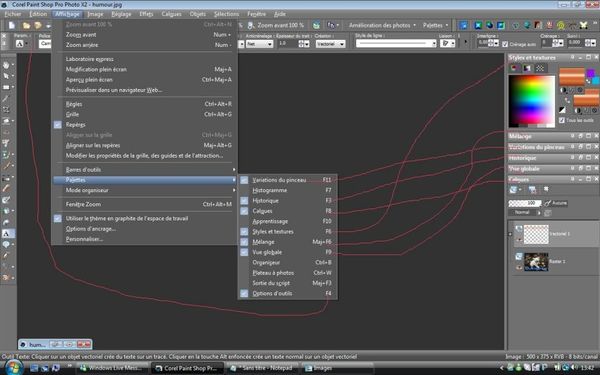600x375 pixels.
Task: Select the Vectoriel 1 layer thumbnail
Action: [x=536, y=234]
